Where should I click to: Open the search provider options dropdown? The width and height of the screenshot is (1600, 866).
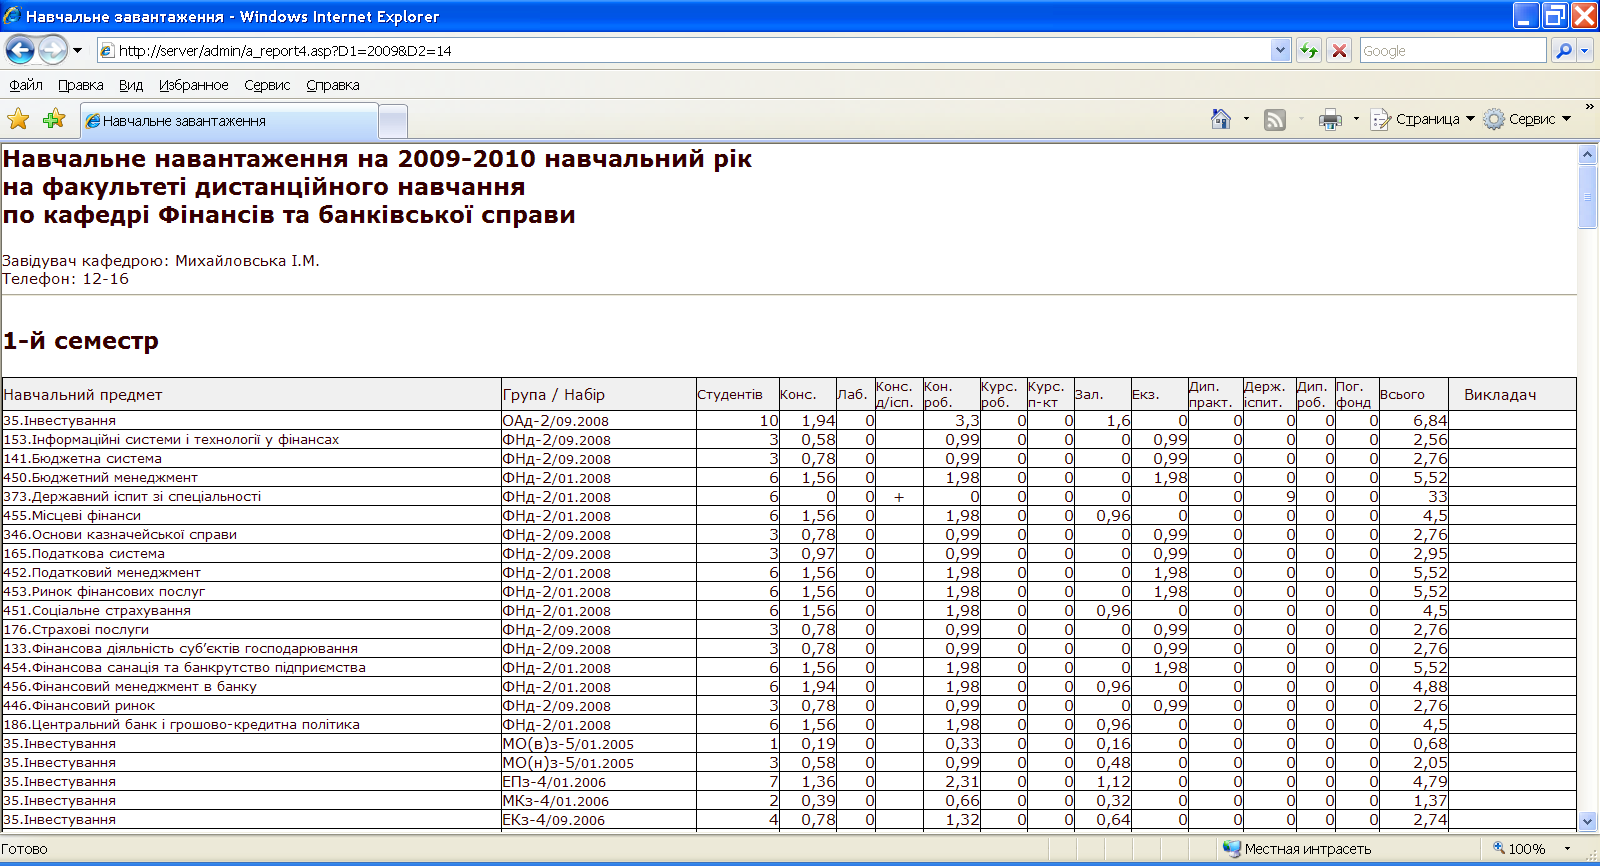1585,50
